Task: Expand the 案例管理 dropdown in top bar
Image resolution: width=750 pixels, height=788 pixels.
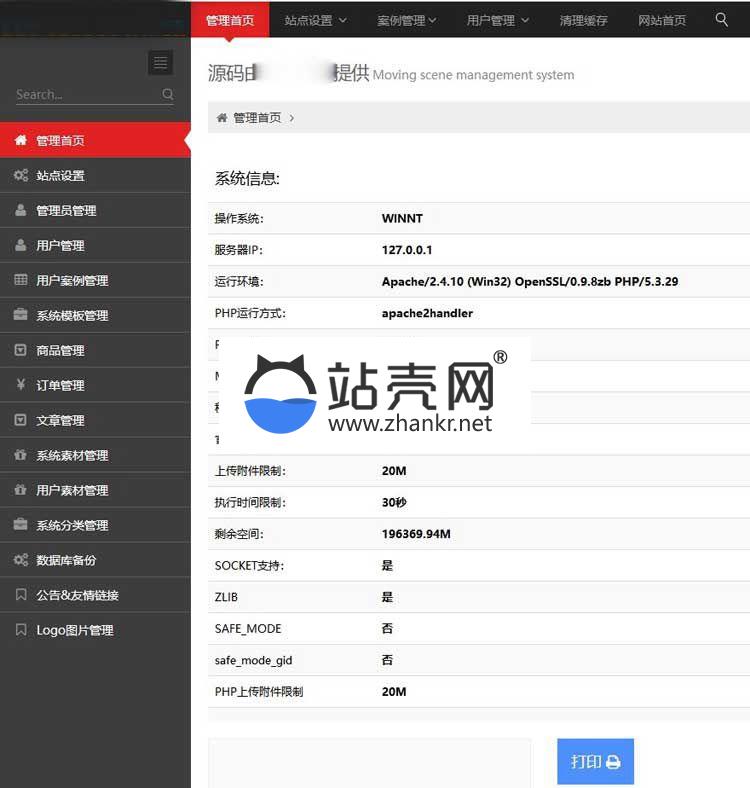Action: [x=408, y=20]
